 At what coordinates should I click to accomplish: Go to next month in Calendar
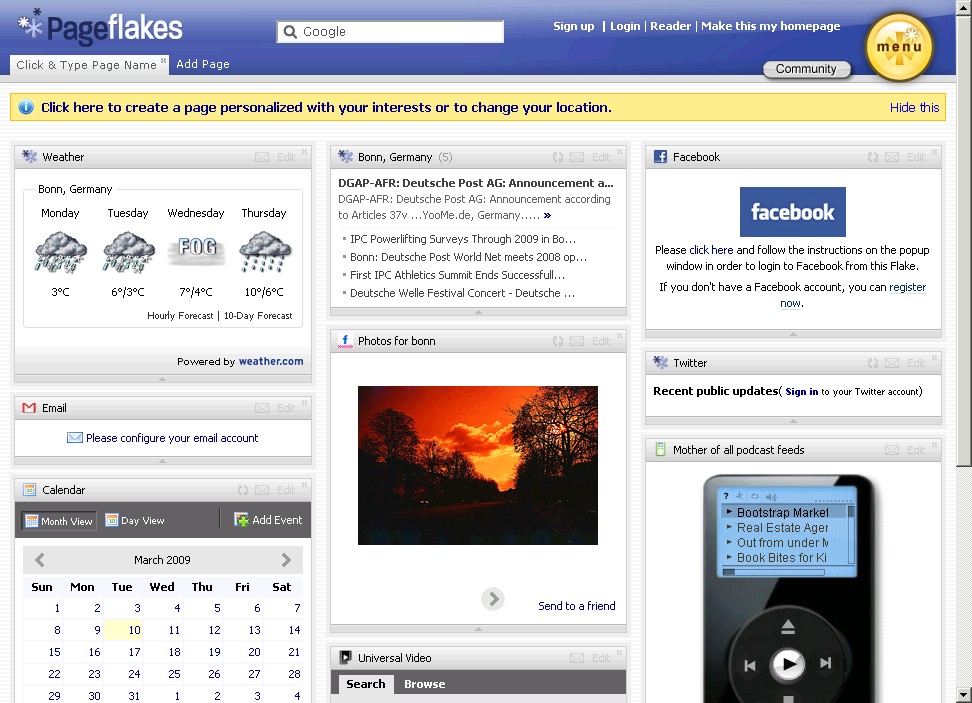[286, 560]
